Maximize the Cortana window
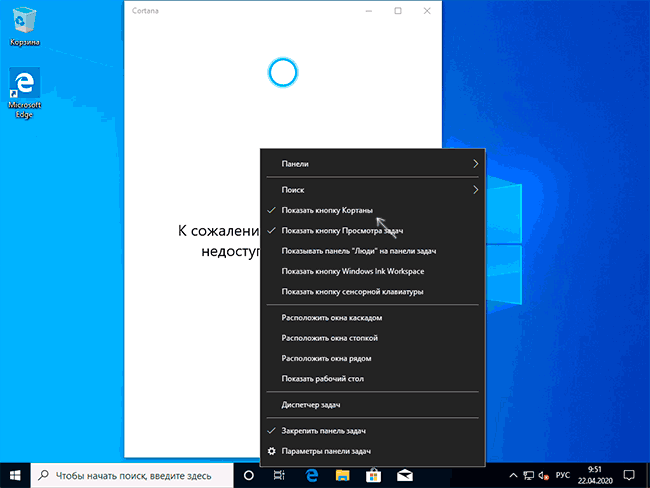 pos(398,11)
